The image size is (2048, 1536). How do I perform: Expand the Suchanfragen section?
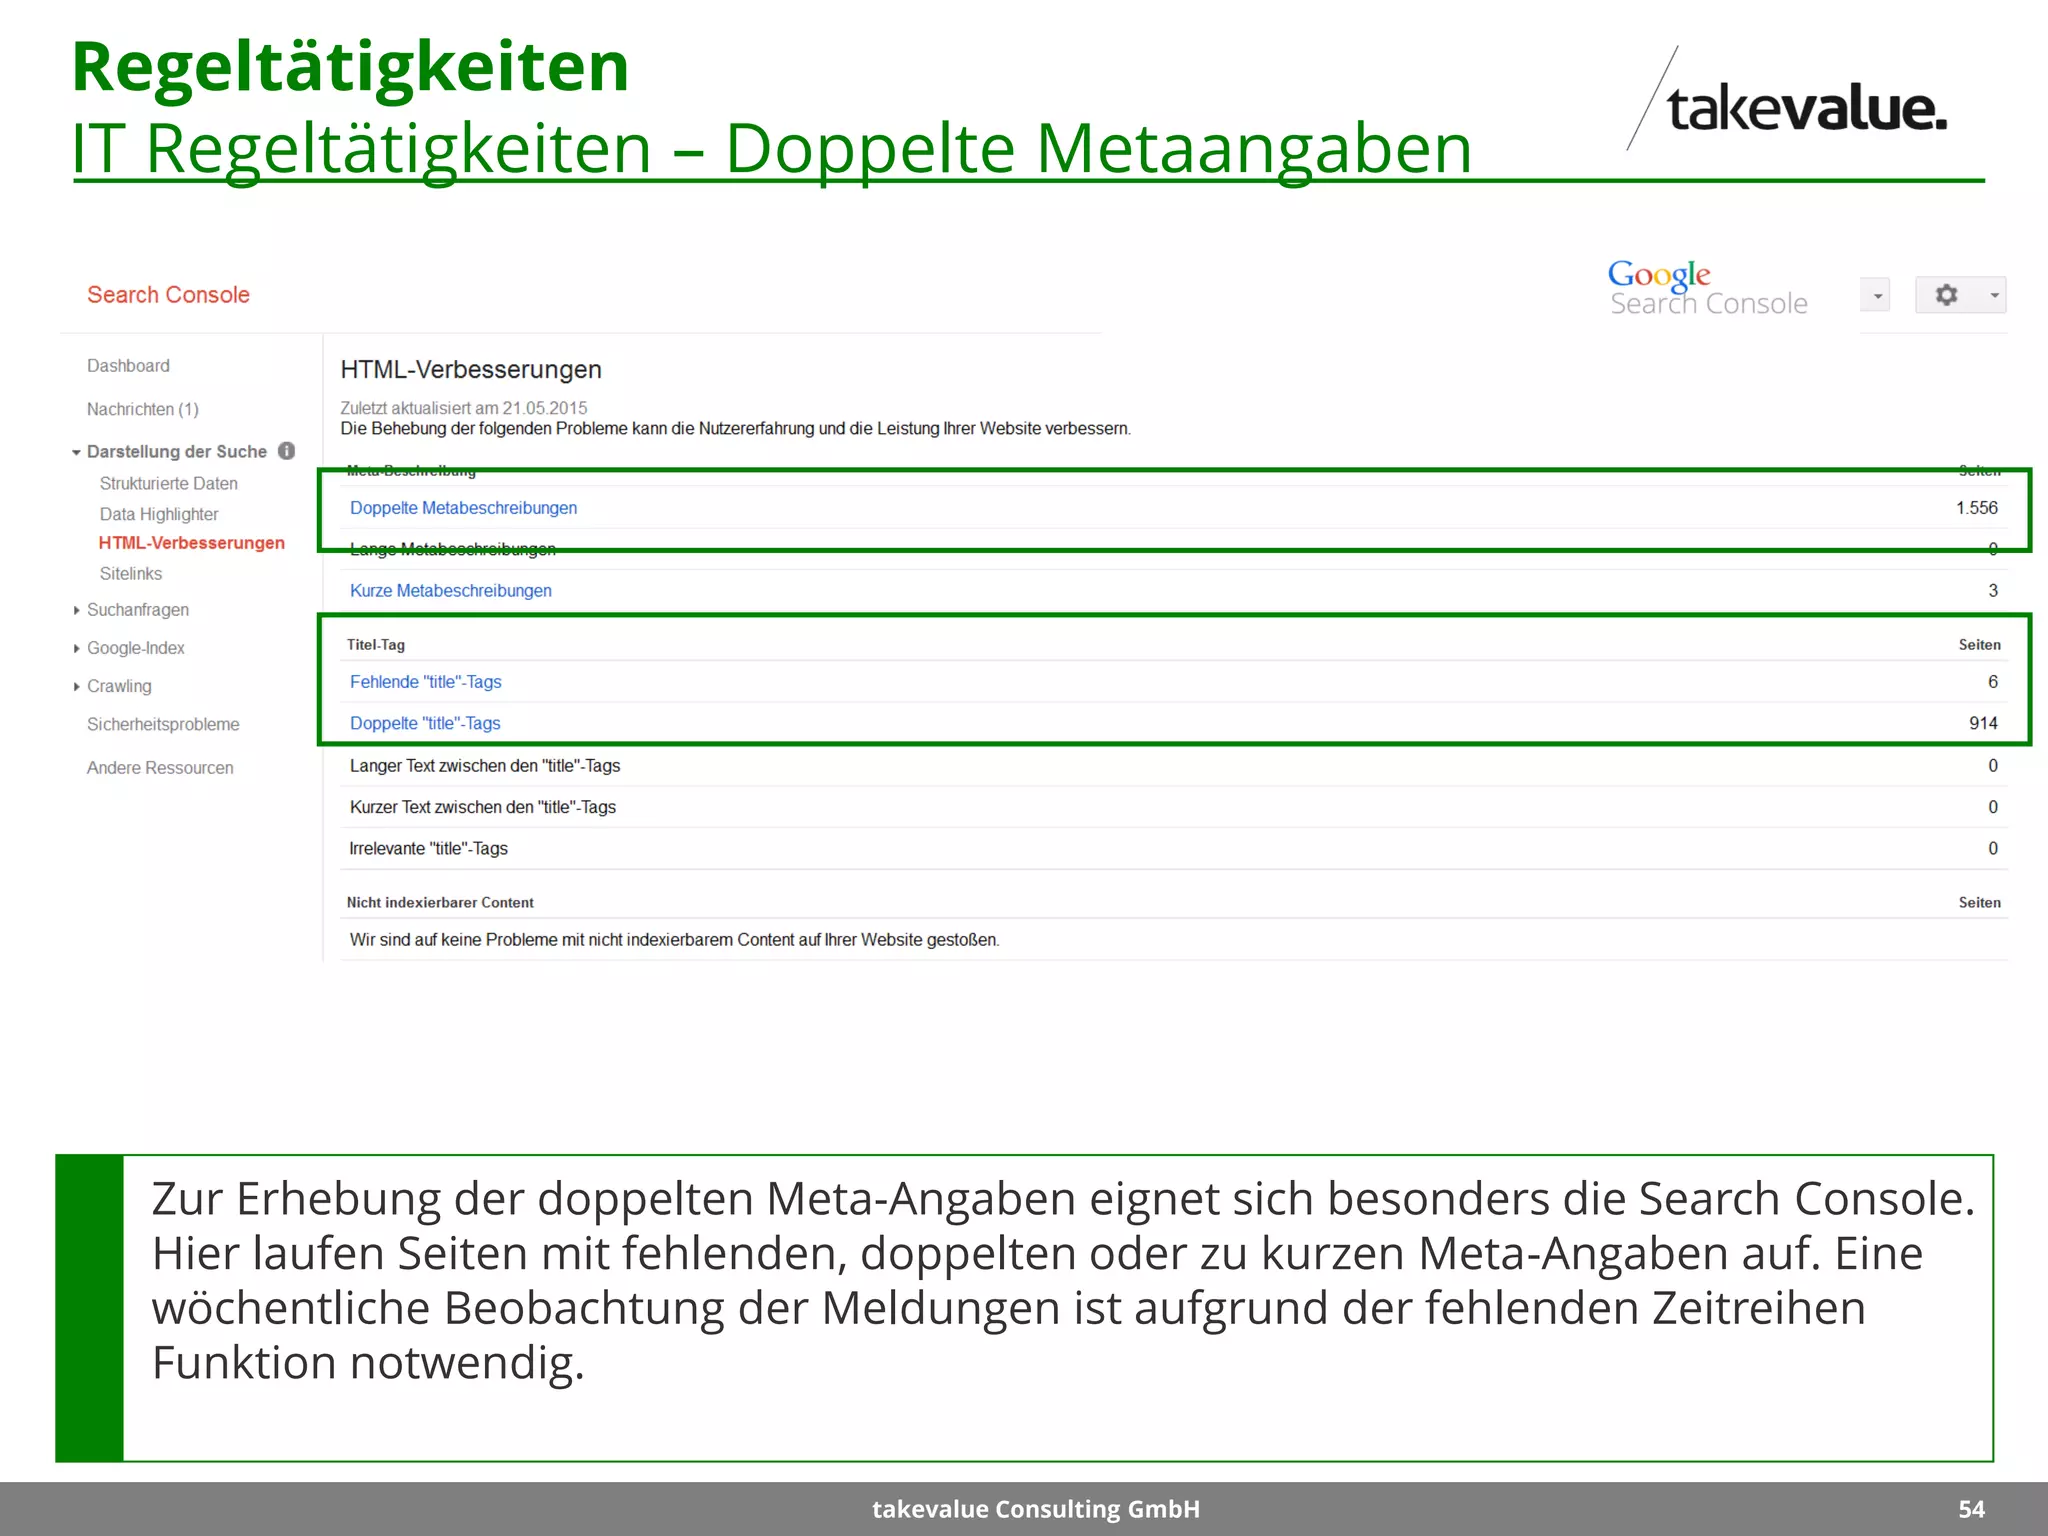point(76,610)
